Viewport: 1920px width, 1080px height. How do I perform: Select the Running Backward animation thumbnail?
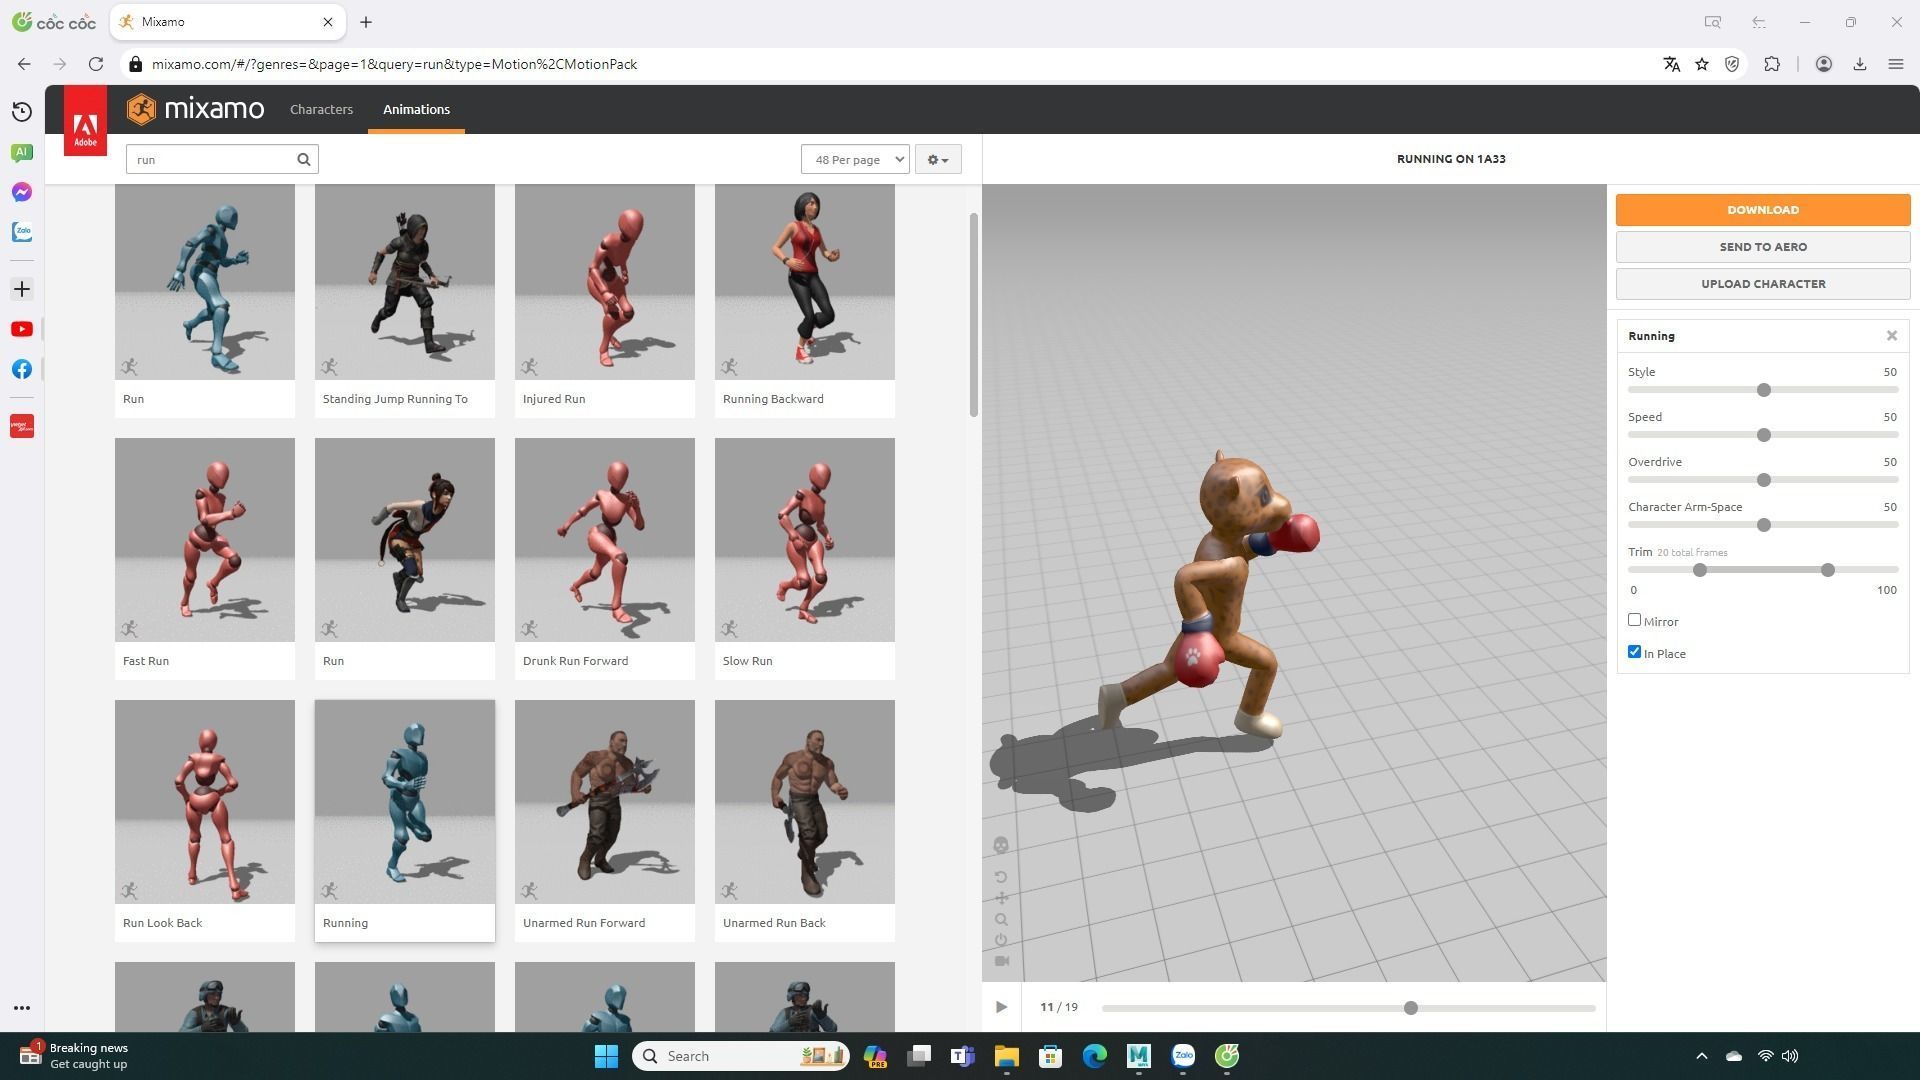804,283
